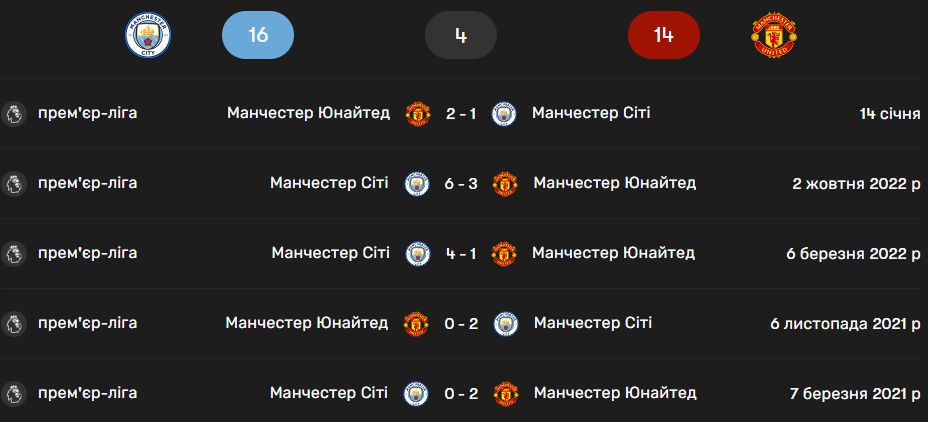Screen dimensions: 928x422
Task: Click Manchester United crest beside the 2 - 1 score
Action: click(417, 114)
